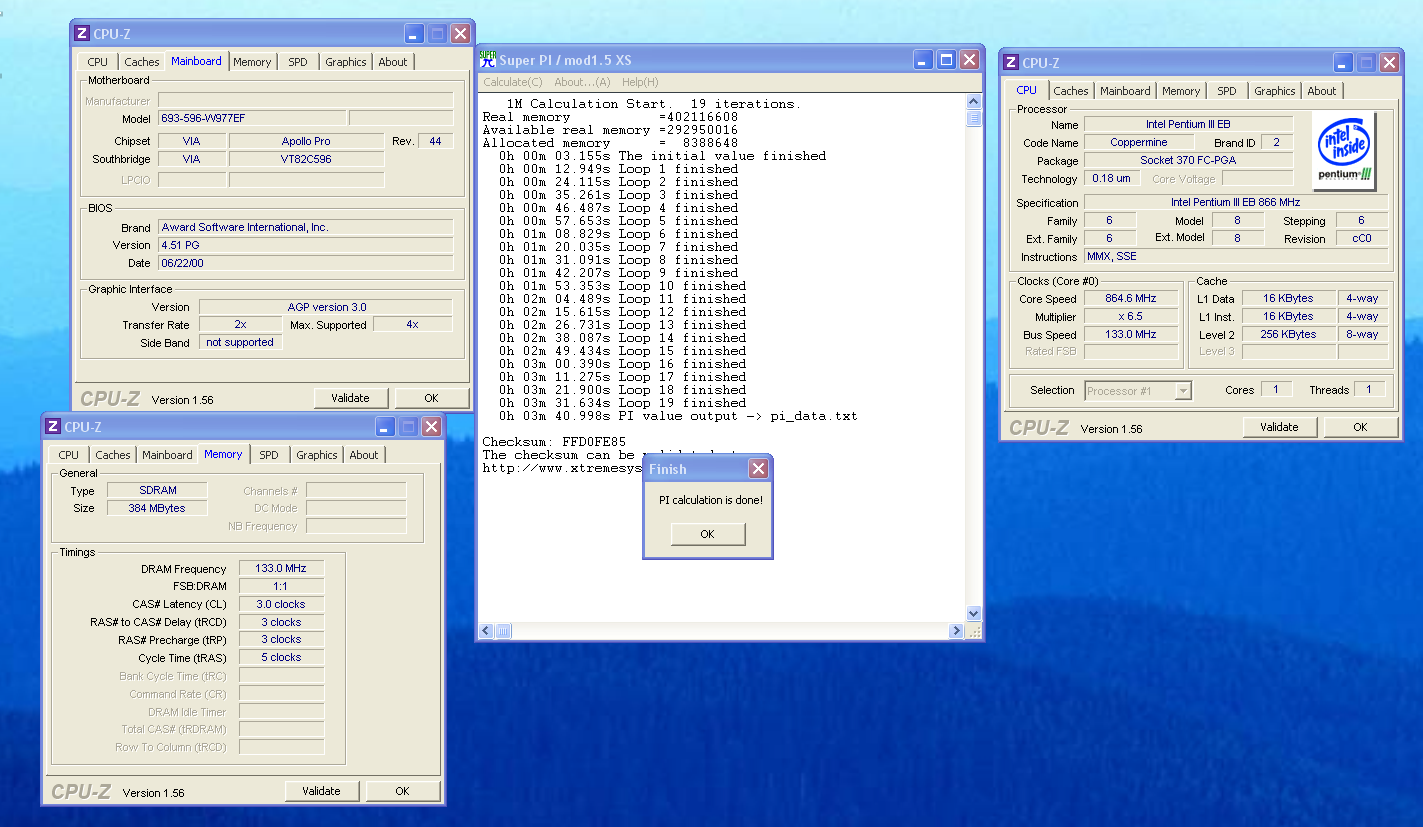Open SPD tab in Memory window

[269, 455]
